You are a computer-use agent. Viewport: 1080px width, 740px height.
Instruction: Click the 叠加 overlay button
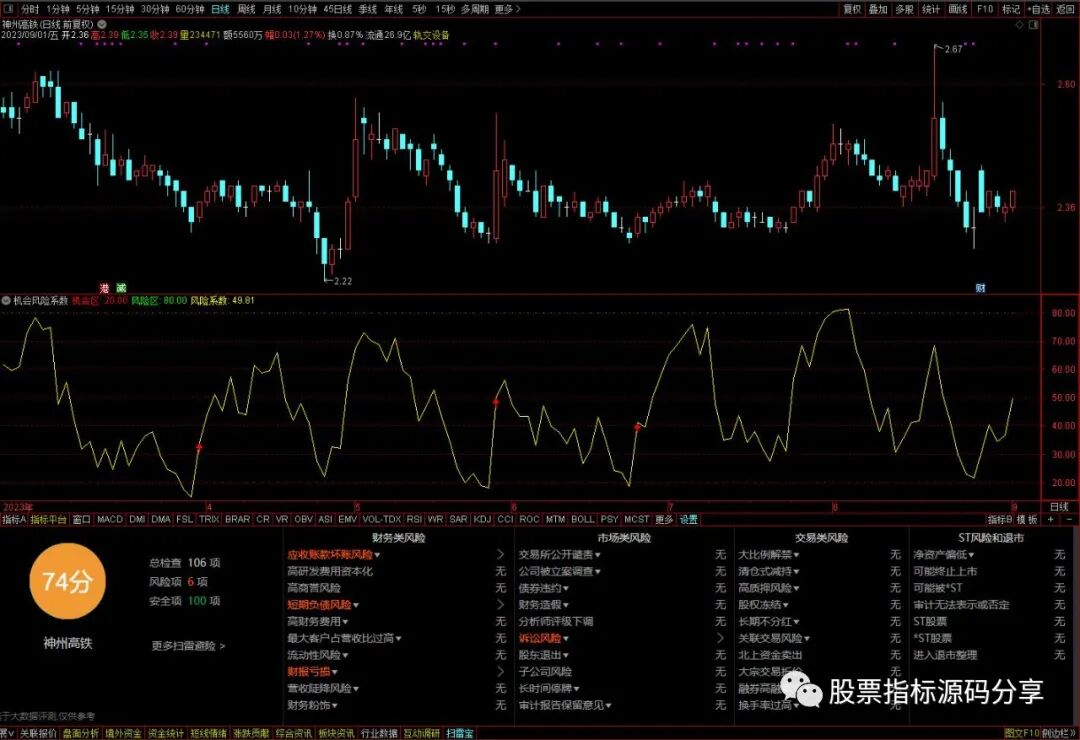878,9
